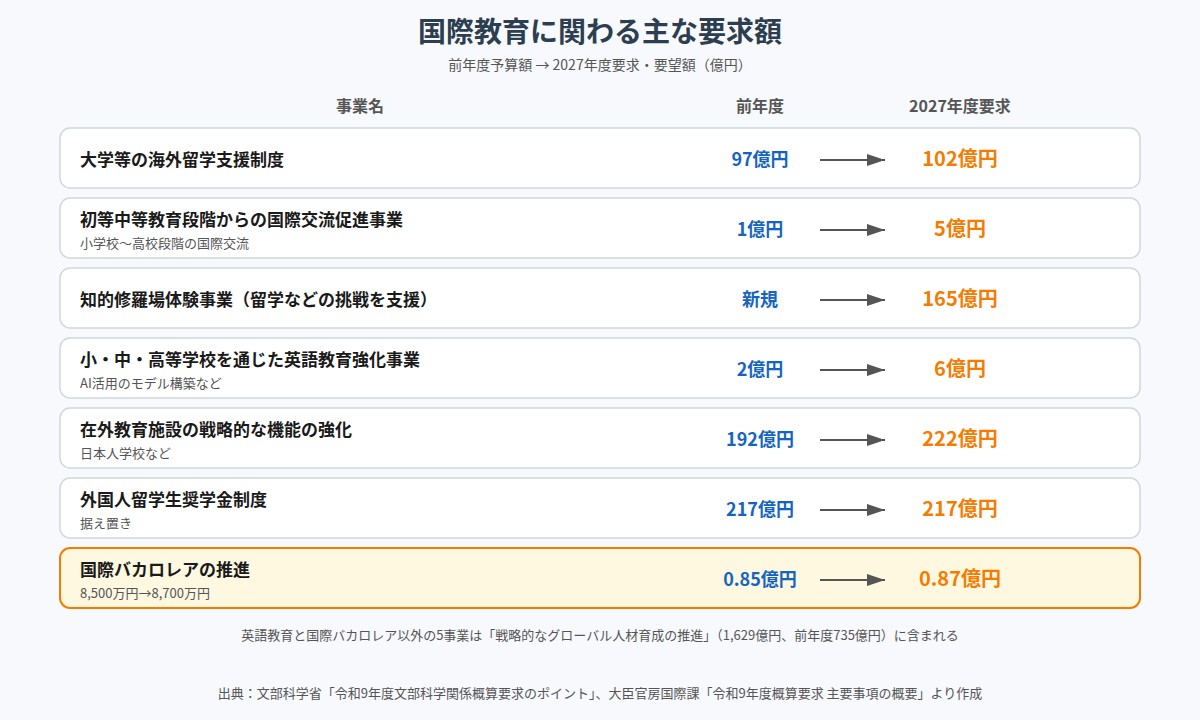Viewport: 1200px width, 720px height.
Task: Click the 192億円 previous-year value
Action: 760,439
